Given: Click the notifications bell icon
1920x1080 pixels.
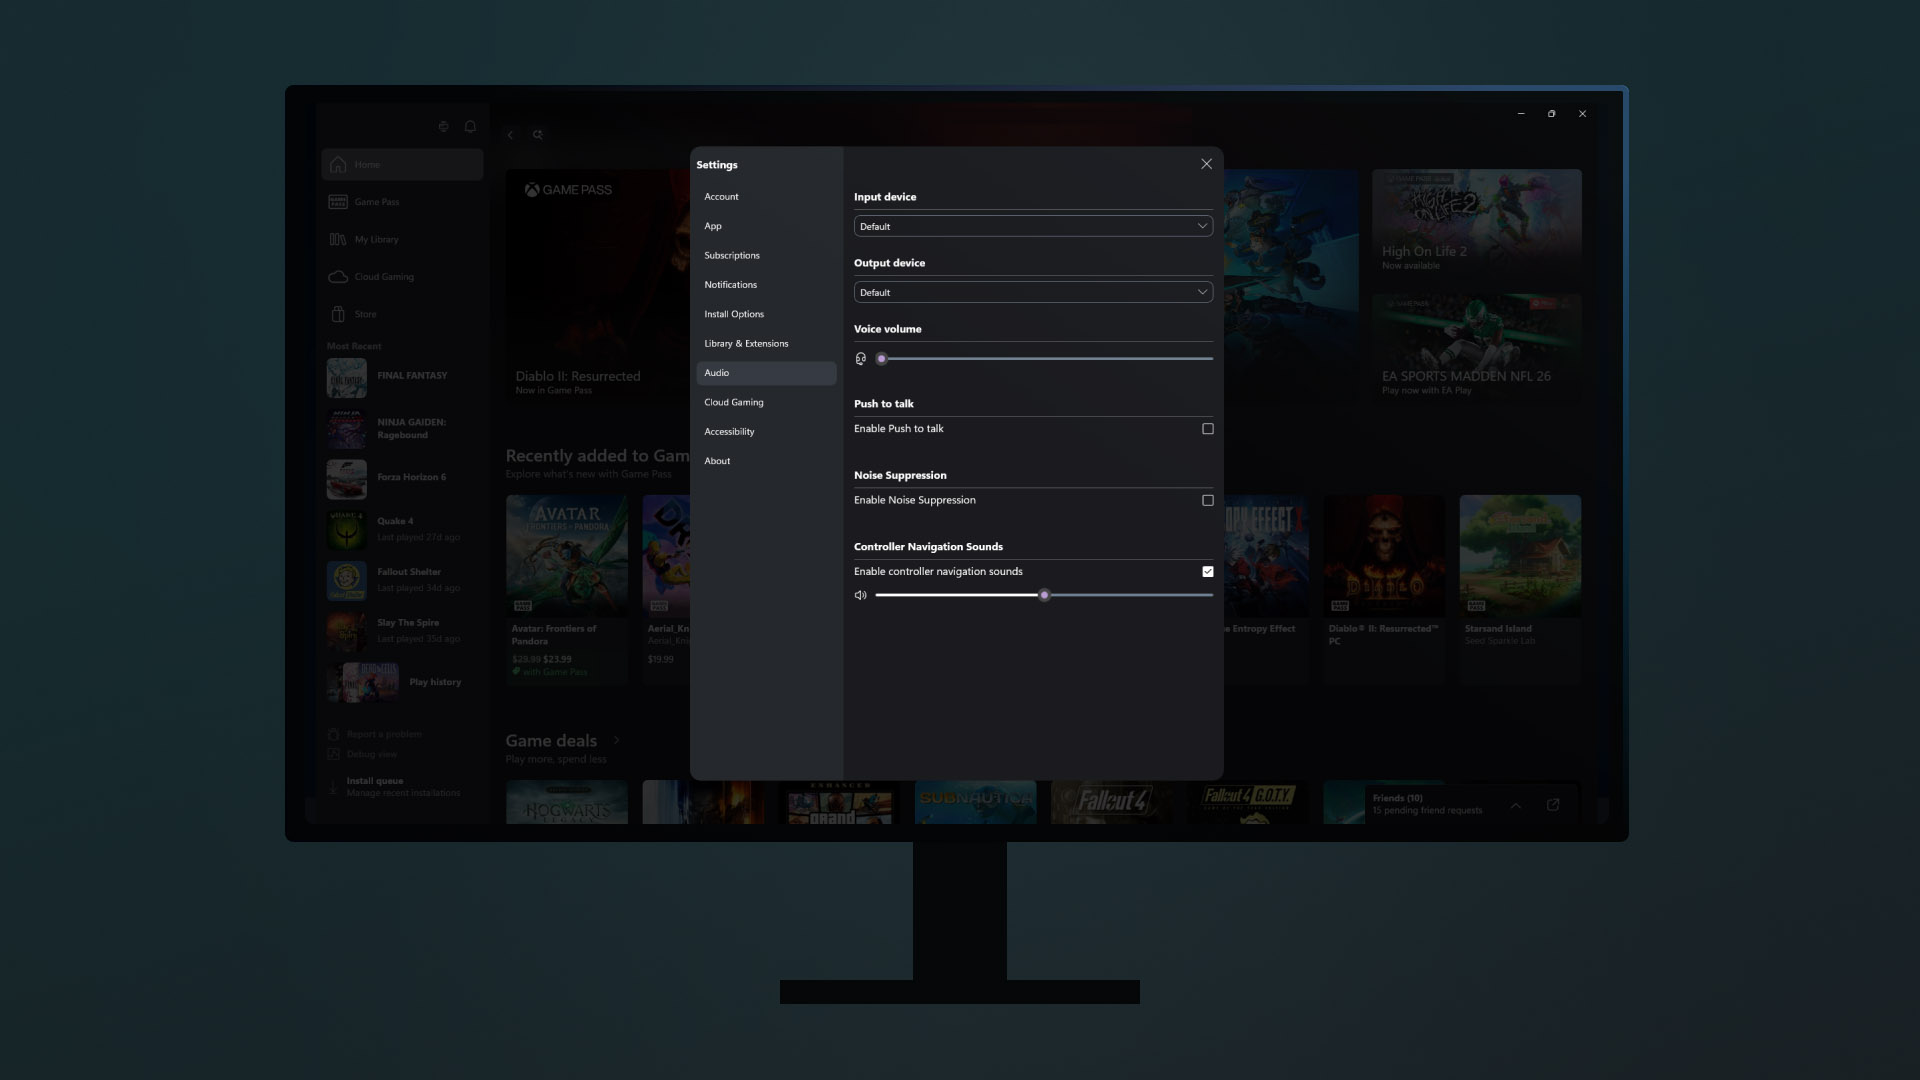Looking at the screenshot, I should click(x=470, y=126).
